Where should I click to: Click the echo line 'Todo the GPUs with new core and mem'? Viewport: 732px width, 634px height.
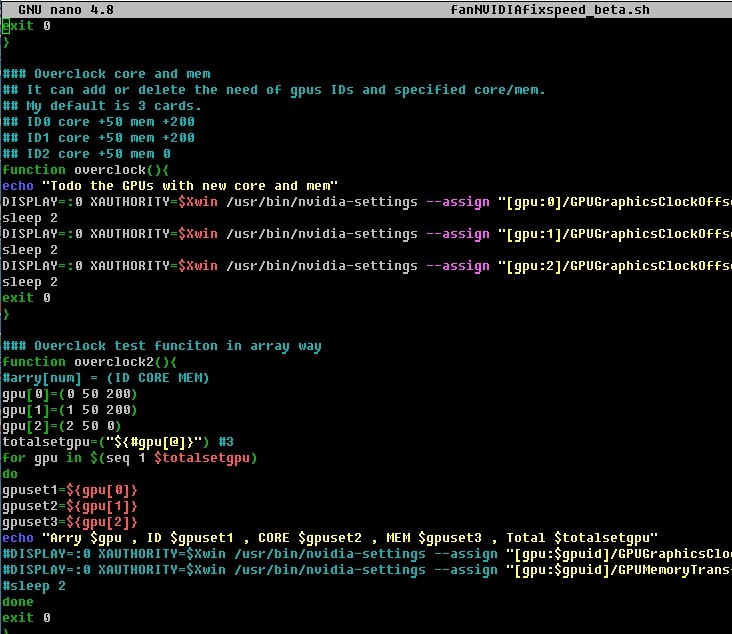[x=170, y=186]
